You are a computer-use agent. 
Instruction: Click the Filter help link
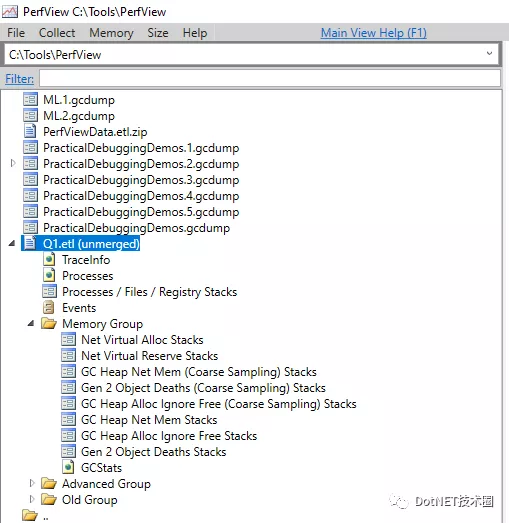coord(19,79)
